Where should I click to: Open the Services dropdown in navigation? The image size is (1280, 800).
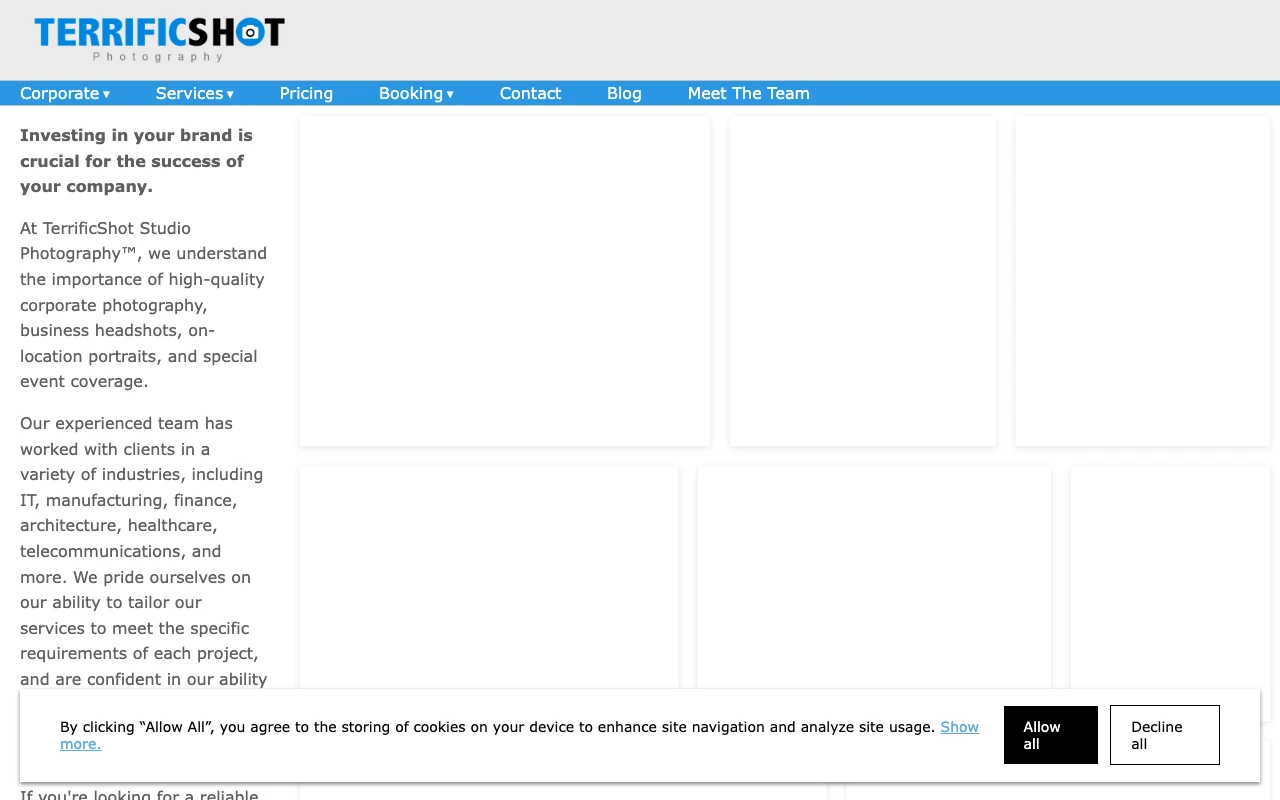194,93
